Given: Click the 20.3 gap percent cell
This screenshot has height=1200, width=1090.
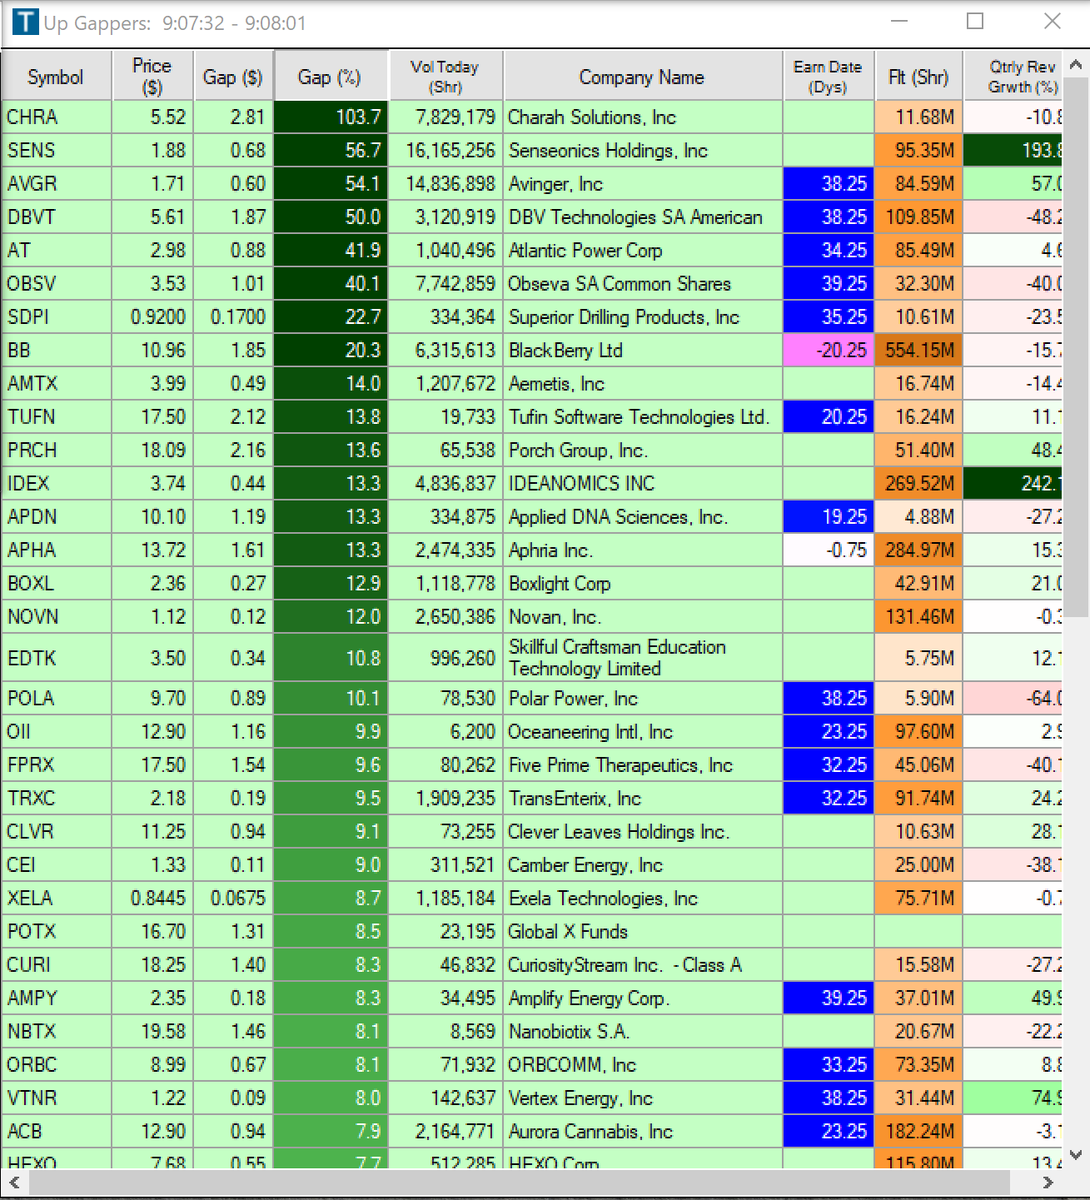Looking at the screenshot, I should [330, 350].
